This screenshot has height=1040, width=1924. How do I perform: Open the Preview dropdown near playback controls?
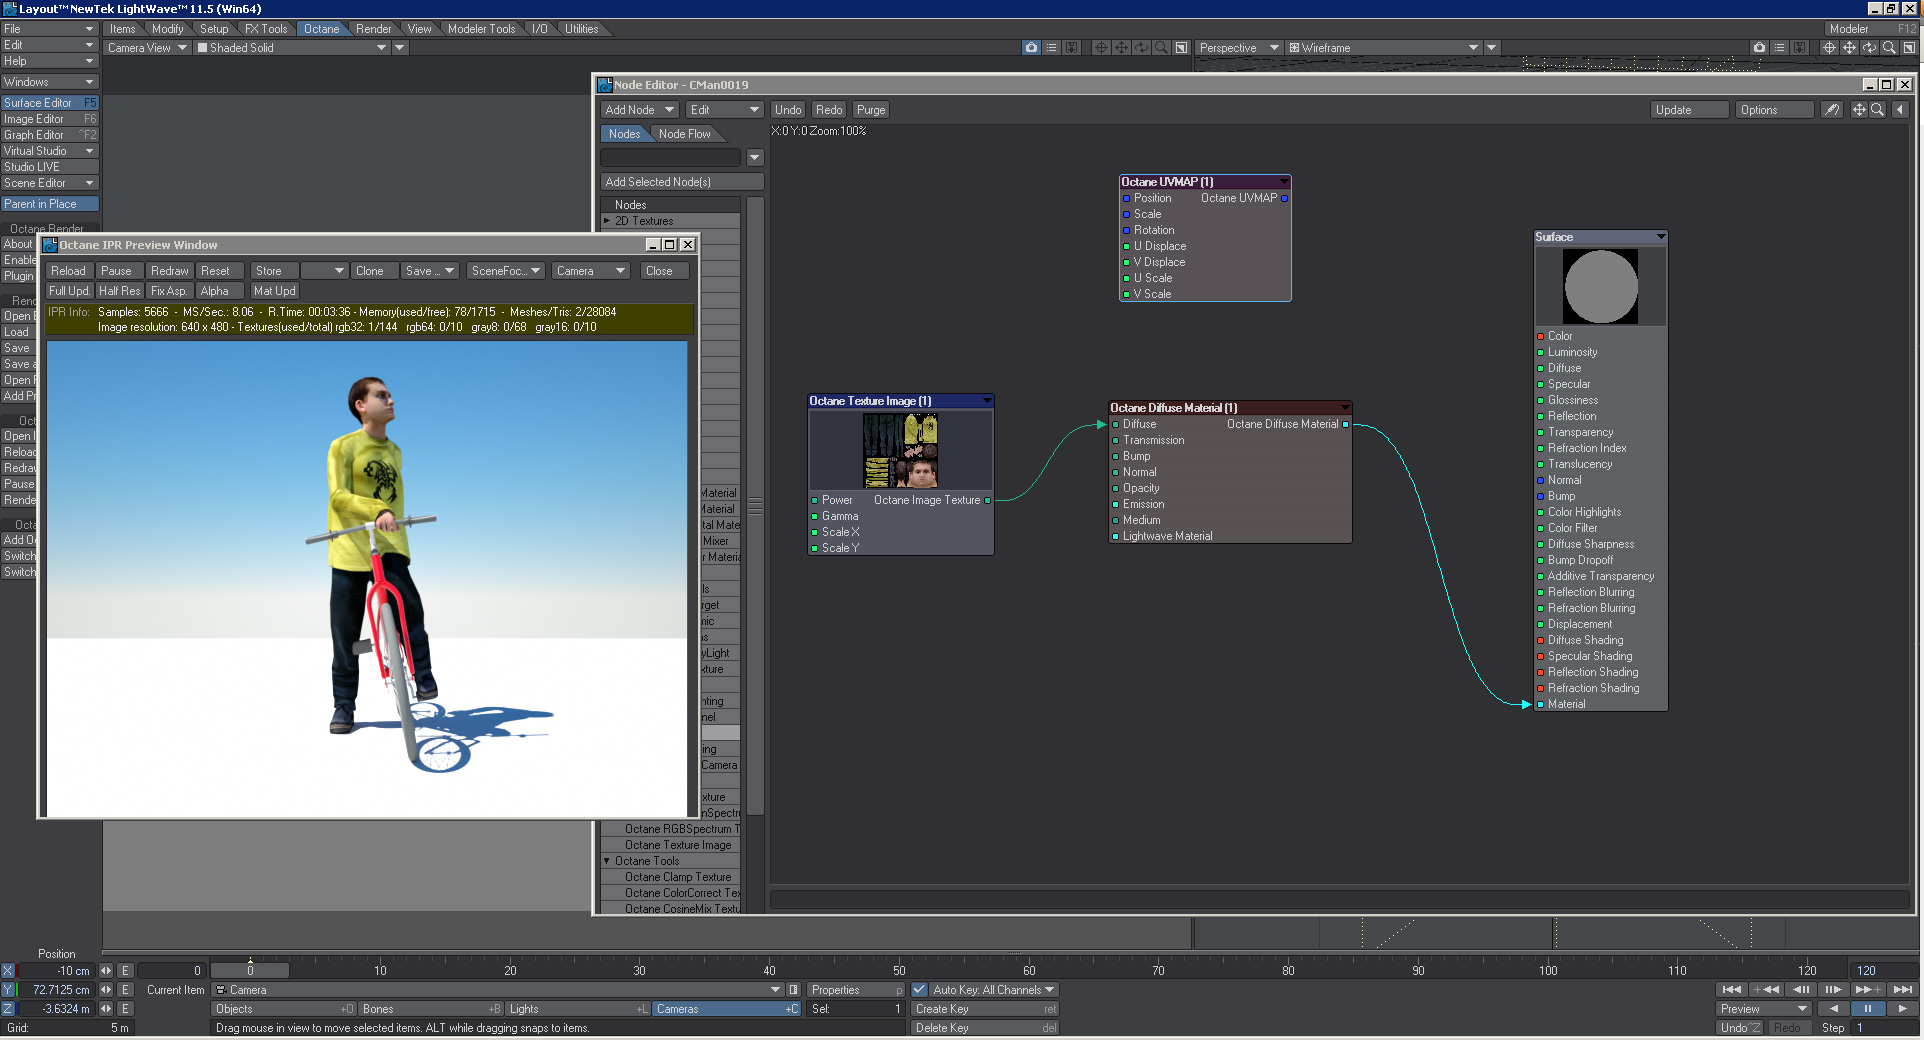(1764, 1009)
